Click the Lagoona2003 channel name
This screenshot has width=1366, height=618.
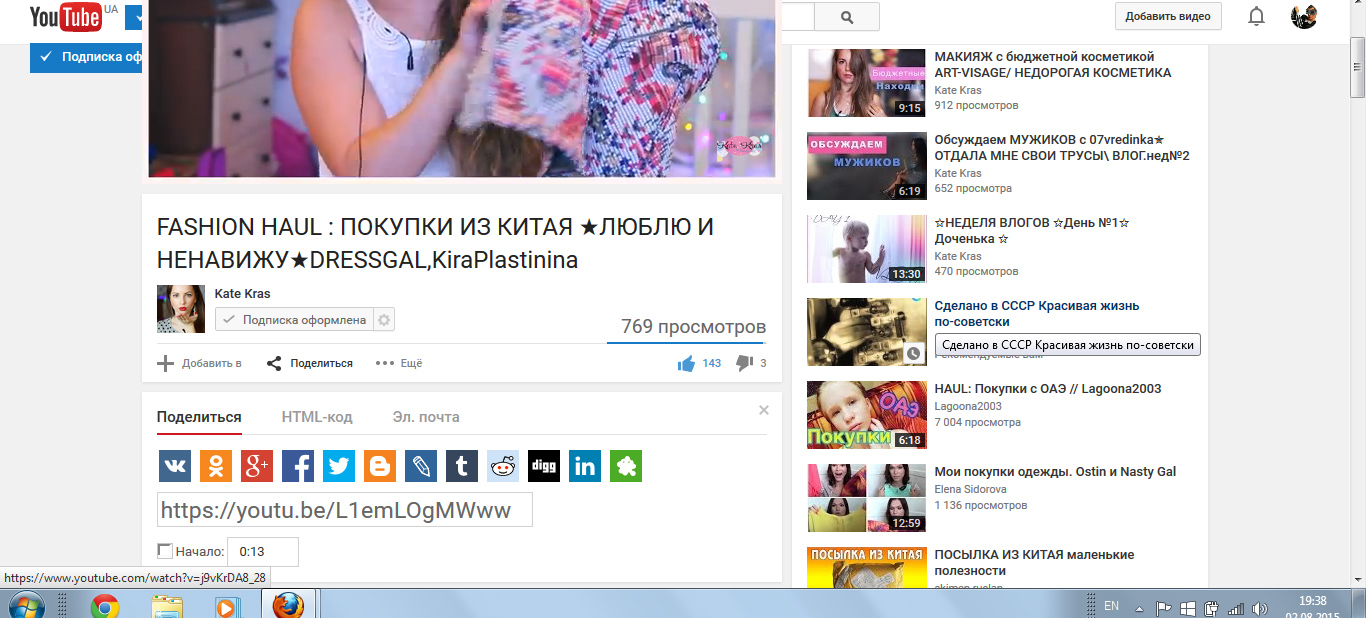(967, 406)
